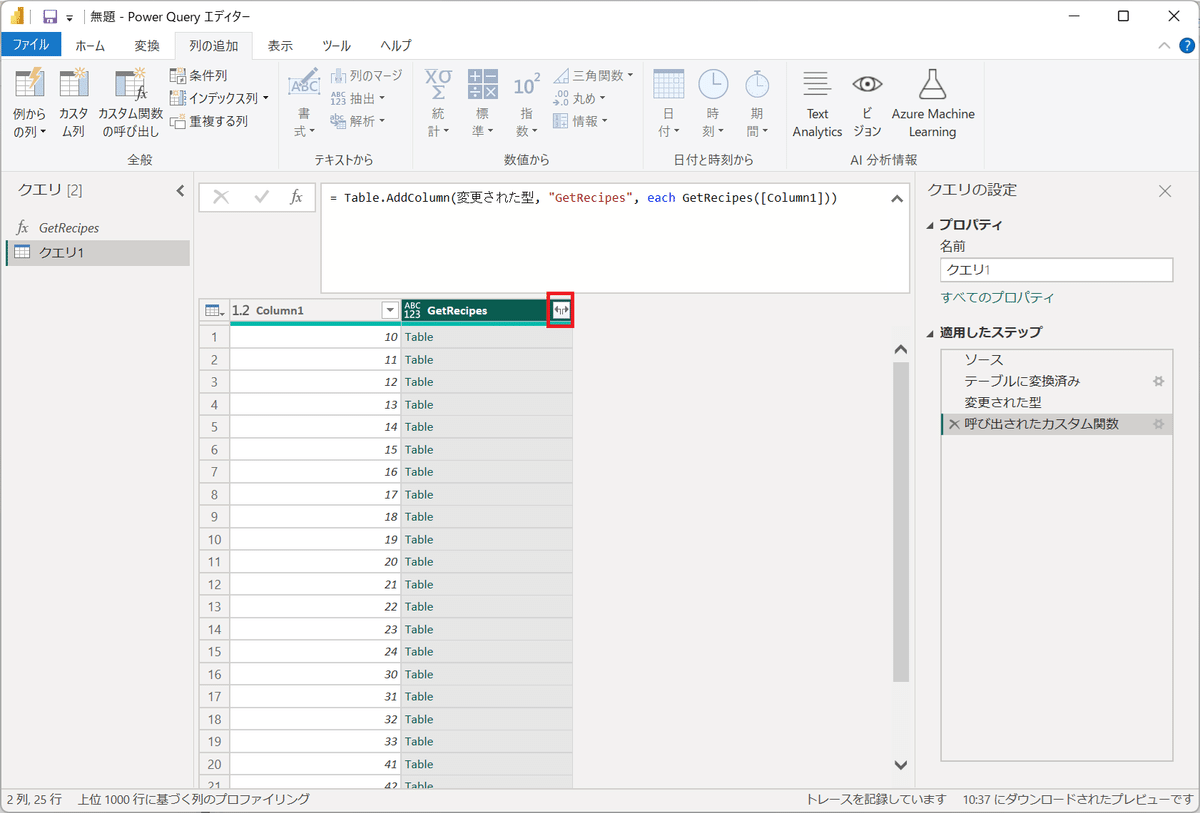This screenshot has width=1200, height=813.
Task: Open the 標準 standard operations menu
Action: click(482, 103)
